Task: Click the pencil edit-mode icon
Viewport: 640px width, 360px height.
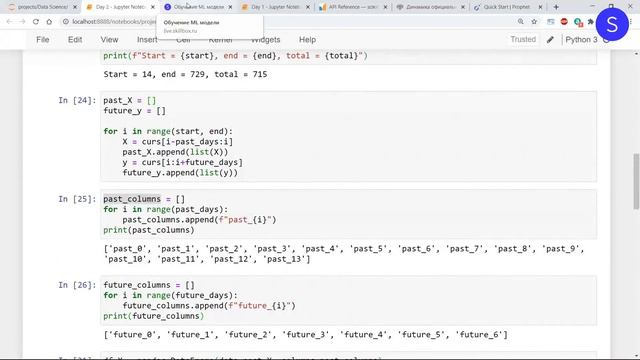Action: pos(550,40)
